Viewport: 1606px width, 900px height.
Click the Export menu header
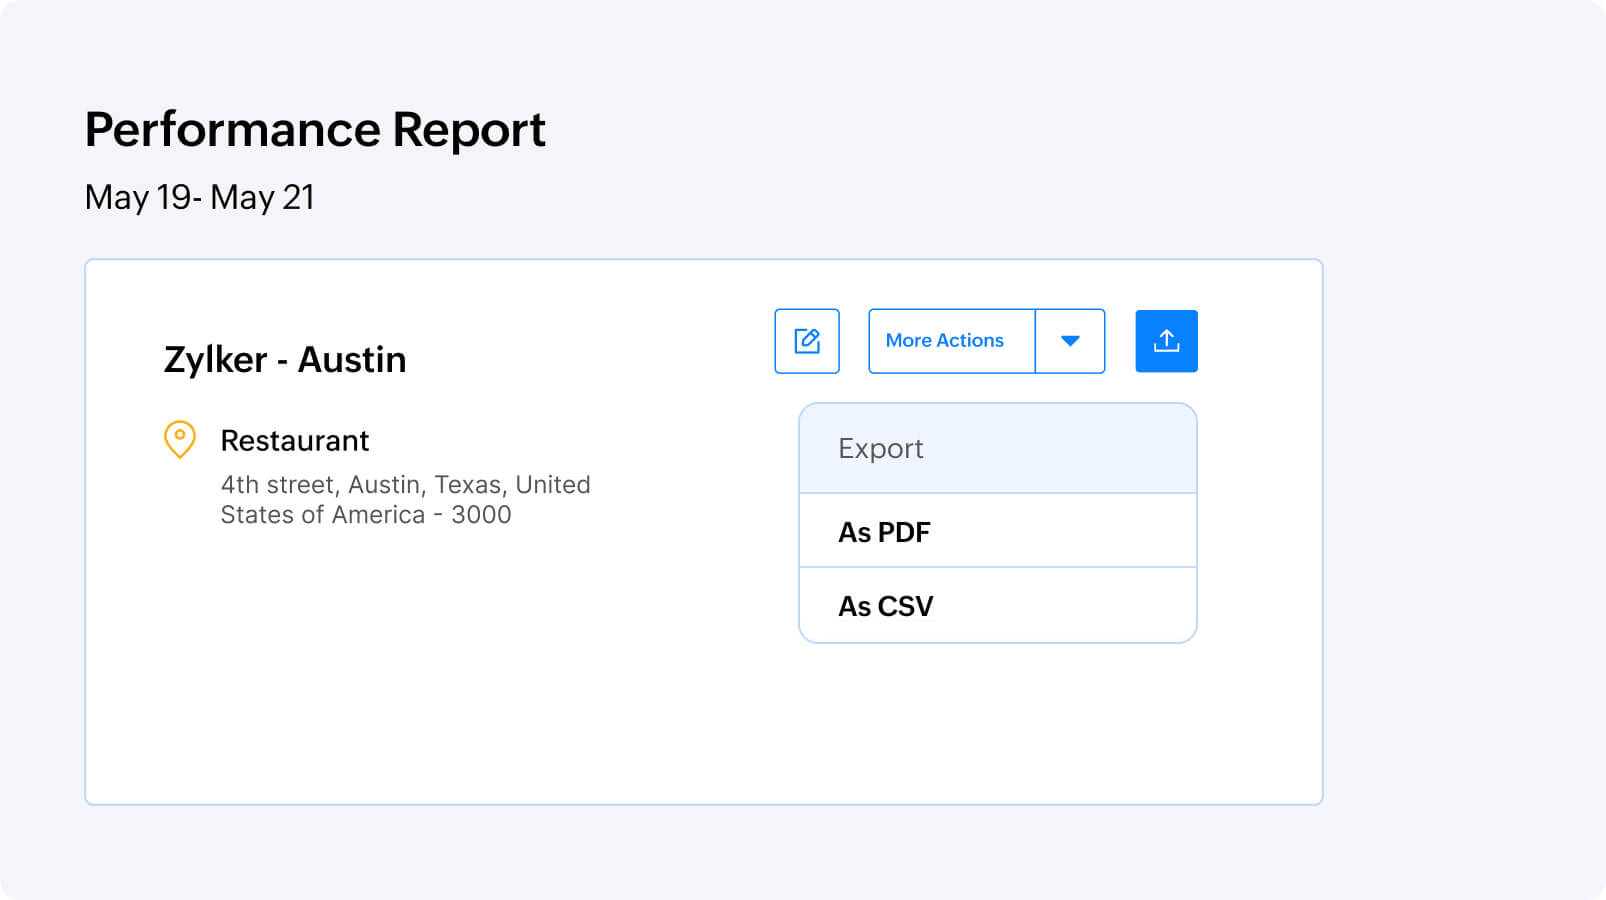(x=880, y=448)
